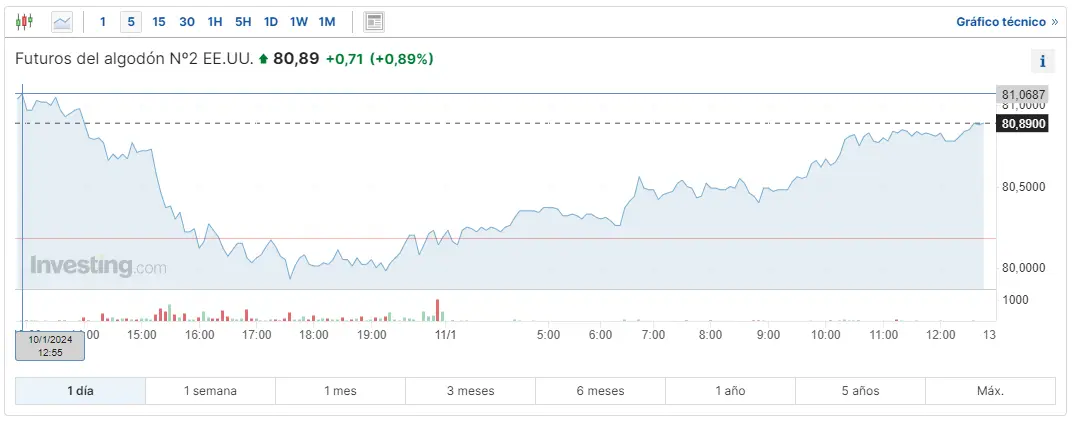Select the 1 minute interval
Screen dimensions: 1075x423
pos(103,21)
